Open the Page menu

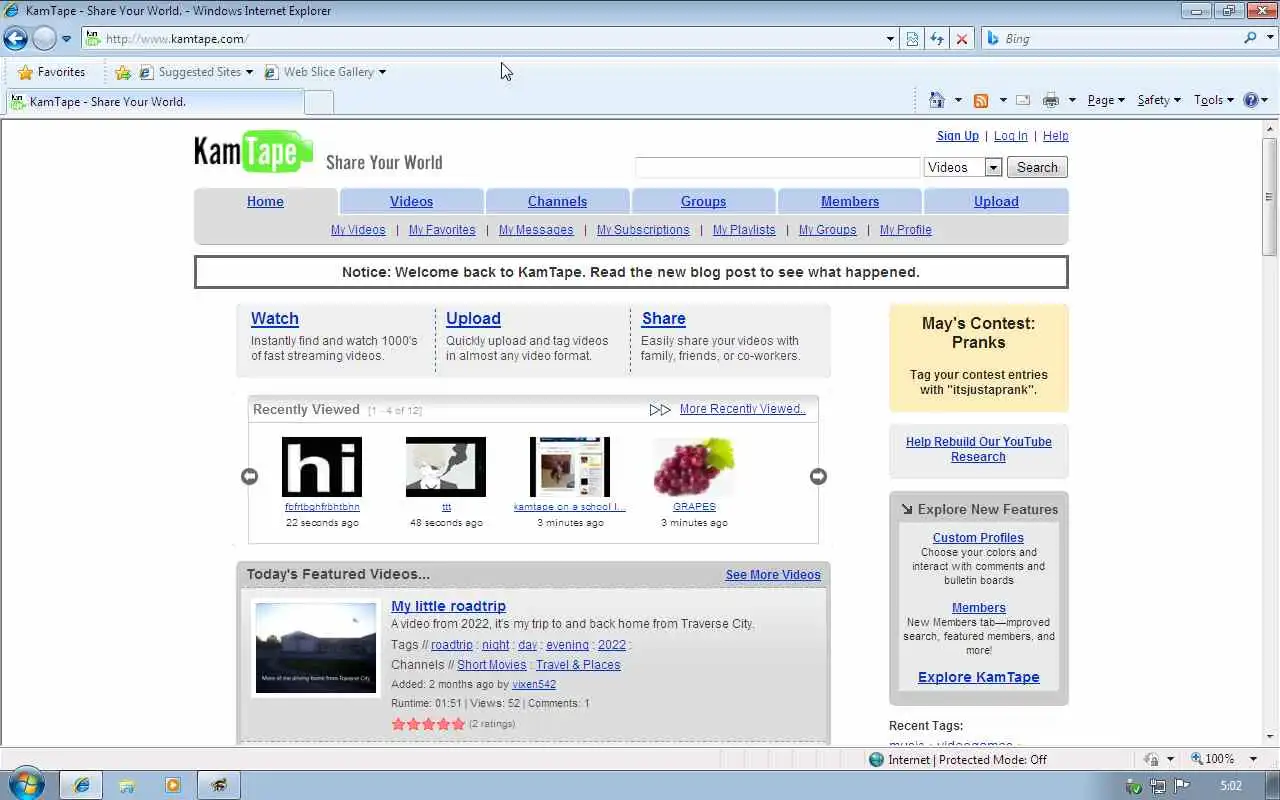pos(1106,100)
